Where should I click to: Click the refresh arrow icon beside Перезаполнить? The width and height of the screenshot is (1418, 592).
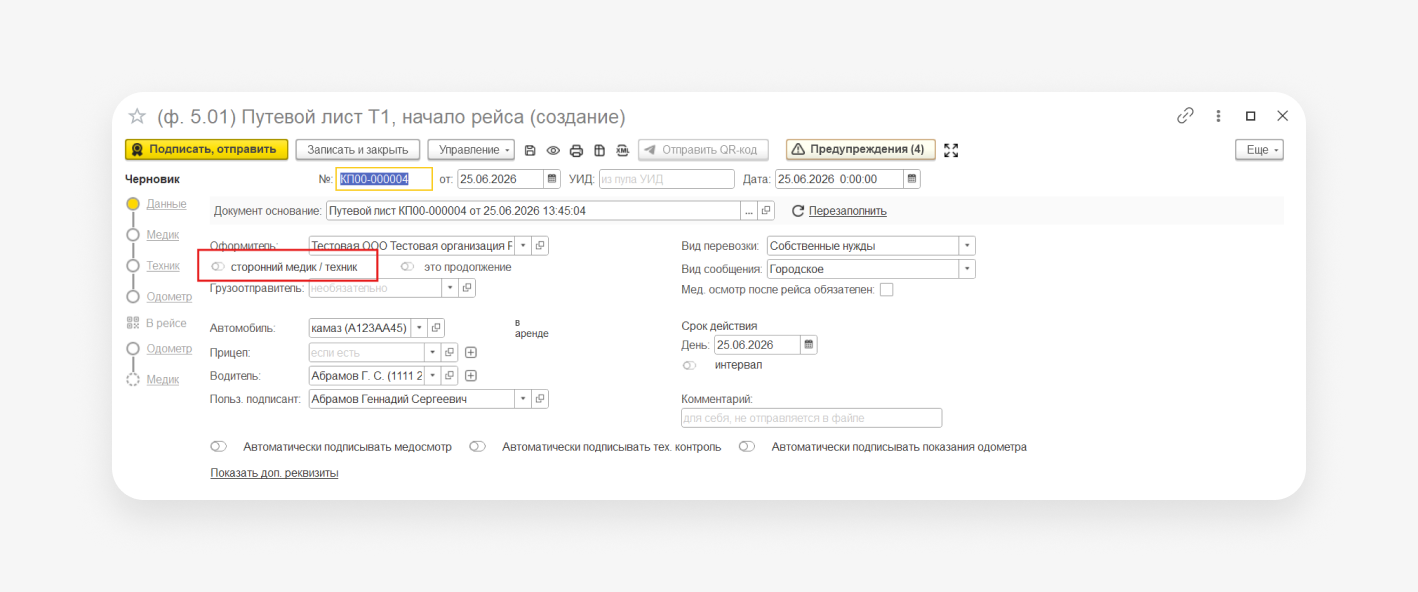(798, 211)
